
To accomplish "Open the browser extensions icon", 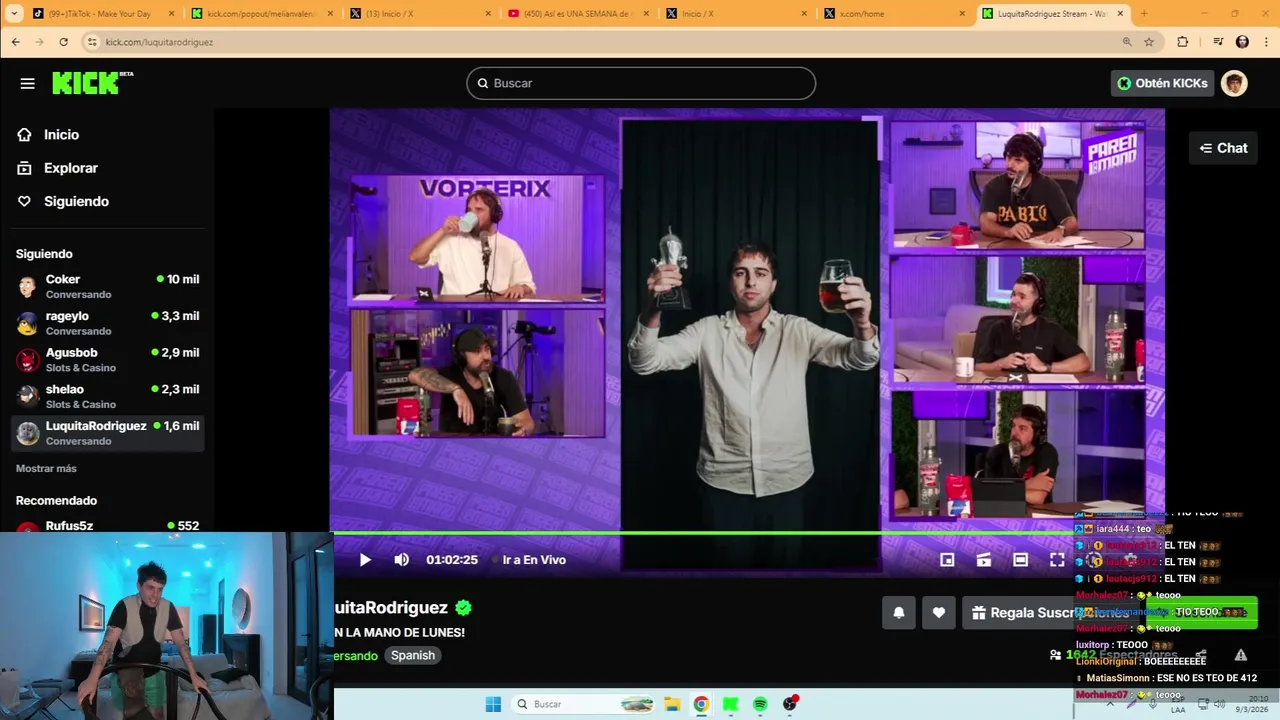I will (1183, 42).
